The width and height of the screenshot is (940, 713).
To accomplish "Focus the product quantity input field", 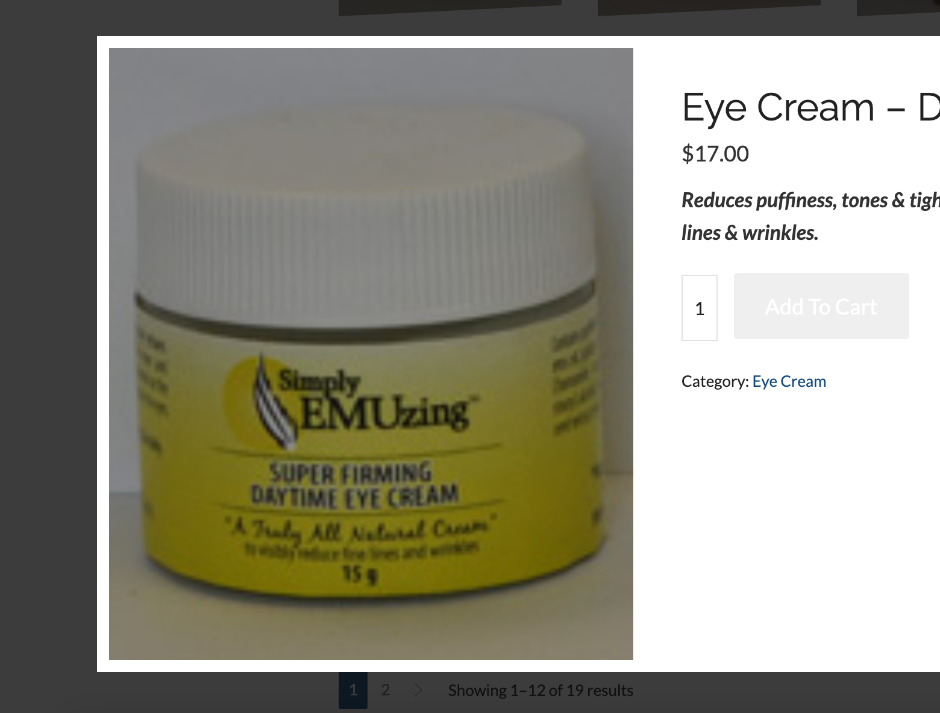I will coord(699,308).
